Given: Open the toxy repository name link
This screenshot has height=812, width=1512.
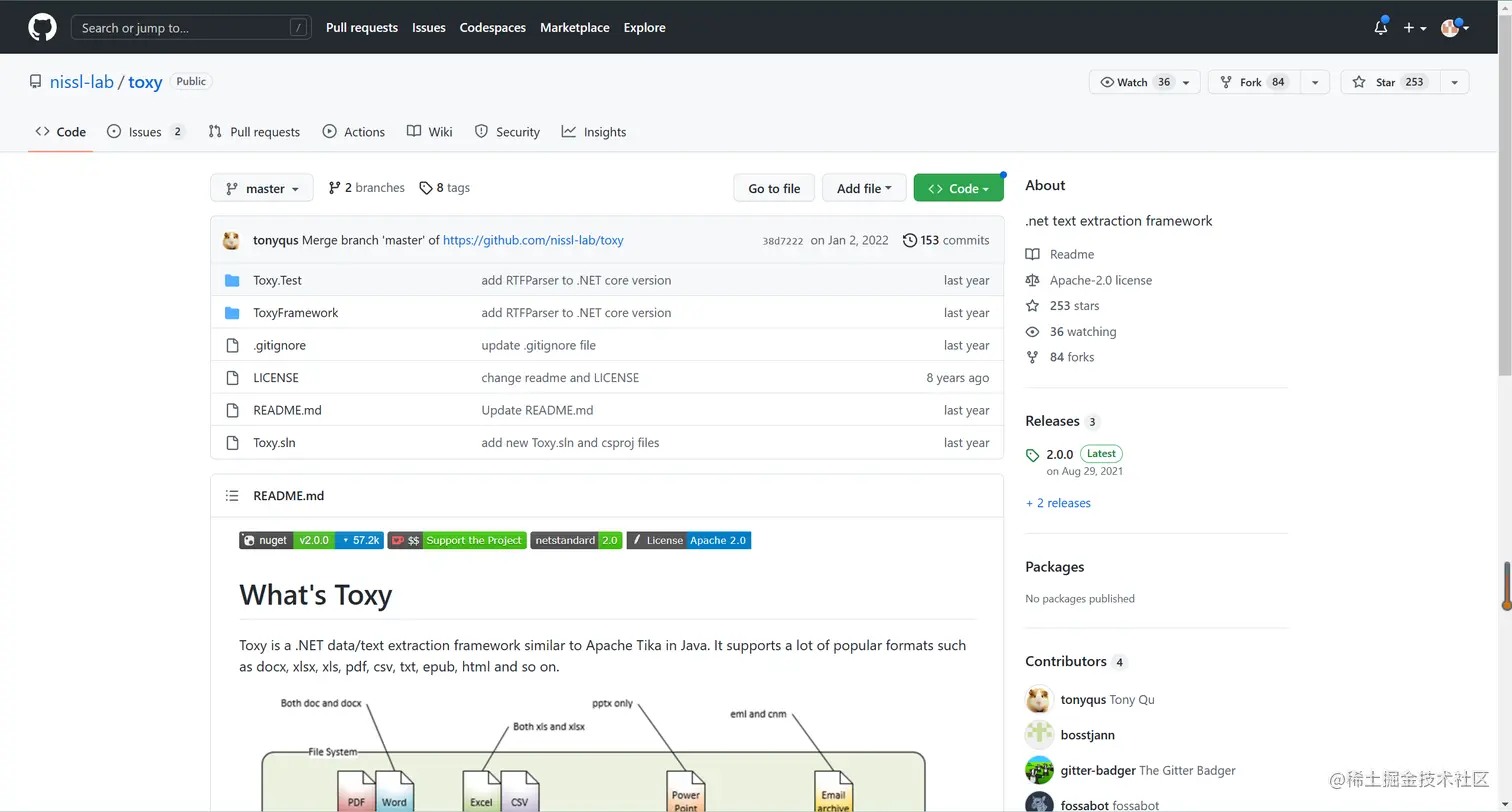Looking at the screenshot, I should 145,82.
